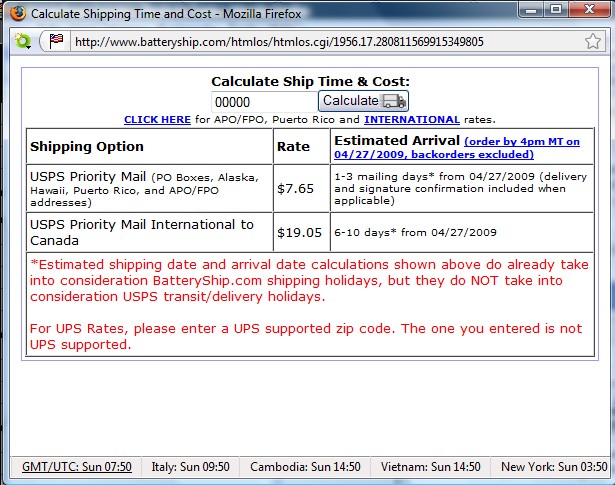This screenshot has height=485, width=615.
Task: Click the UPS supported zip code warning
Action: pyautogui.click(x=306, y=336)
